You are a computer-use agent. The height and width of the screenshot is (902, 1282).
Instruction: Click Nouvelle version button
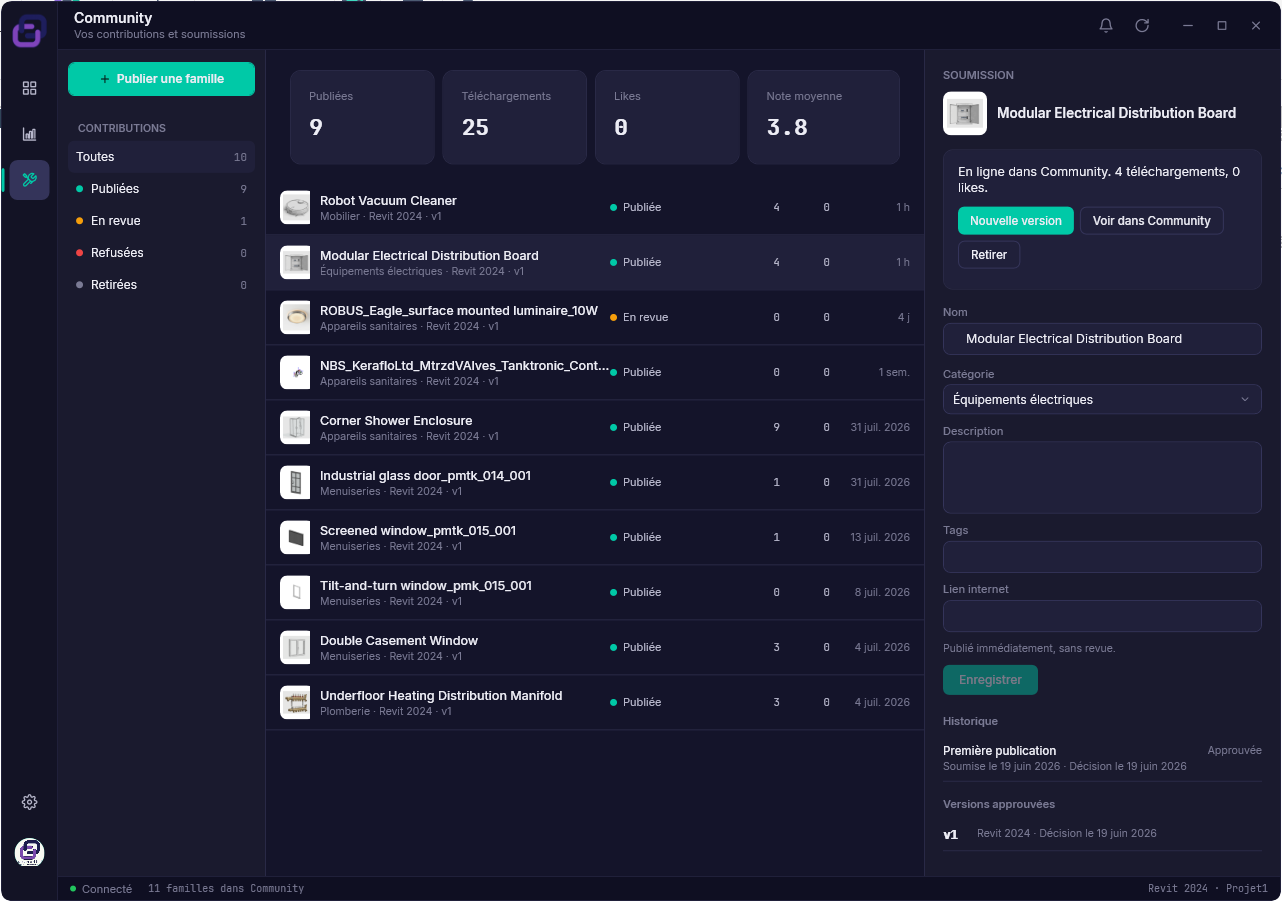(x=1015, y=221)
